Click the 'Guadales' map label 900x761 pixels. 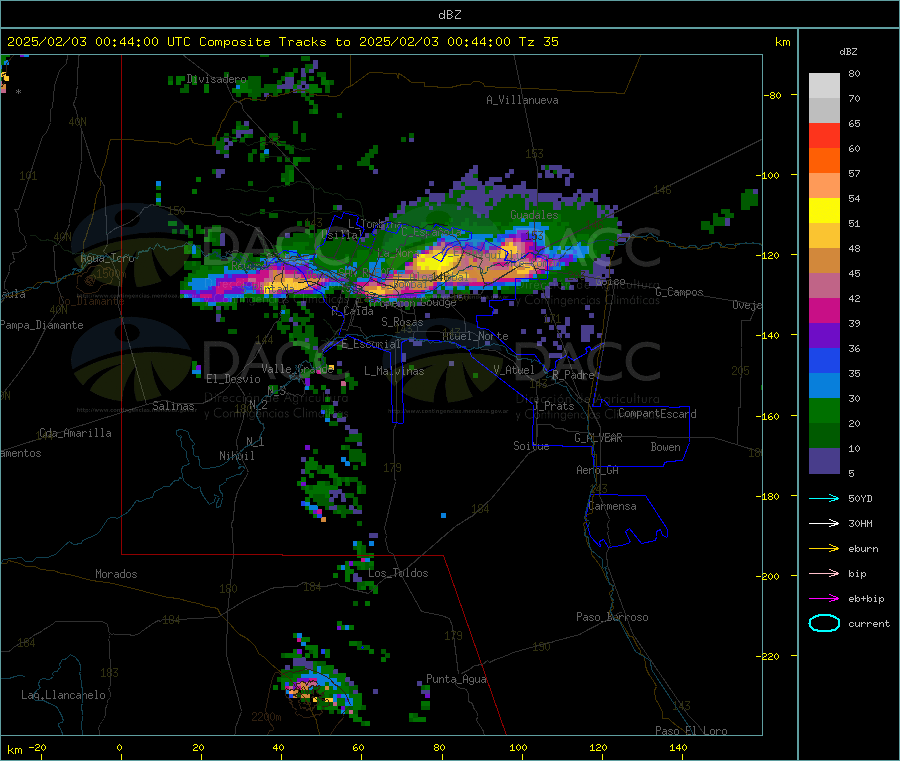click(x=534, y=215)
